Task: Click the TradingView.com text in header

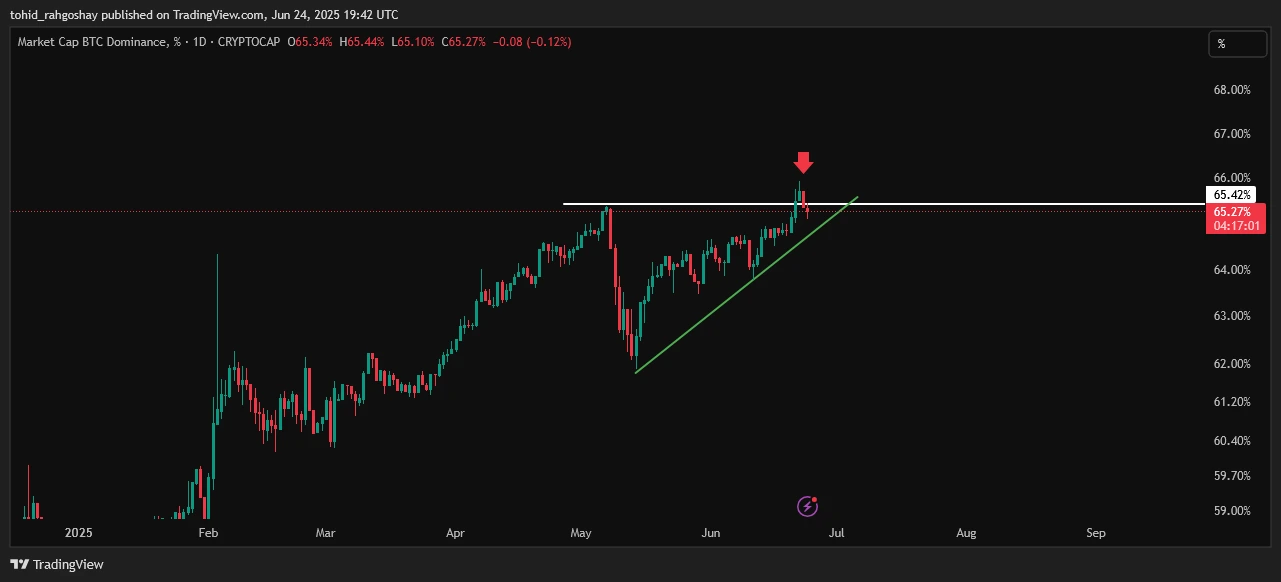Action: [x=219, y=15]
